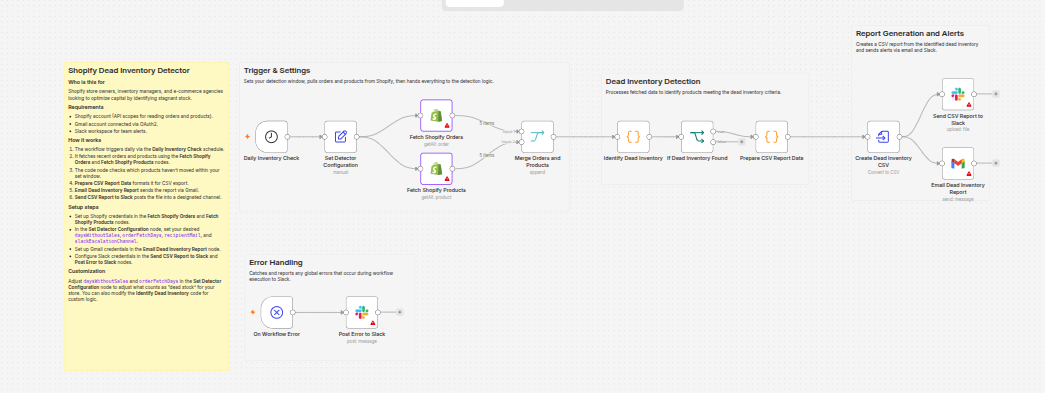Click the Dead Inventory Detection section heading
The width and height of the screenshot is (1045, 393).
[653, 81]
